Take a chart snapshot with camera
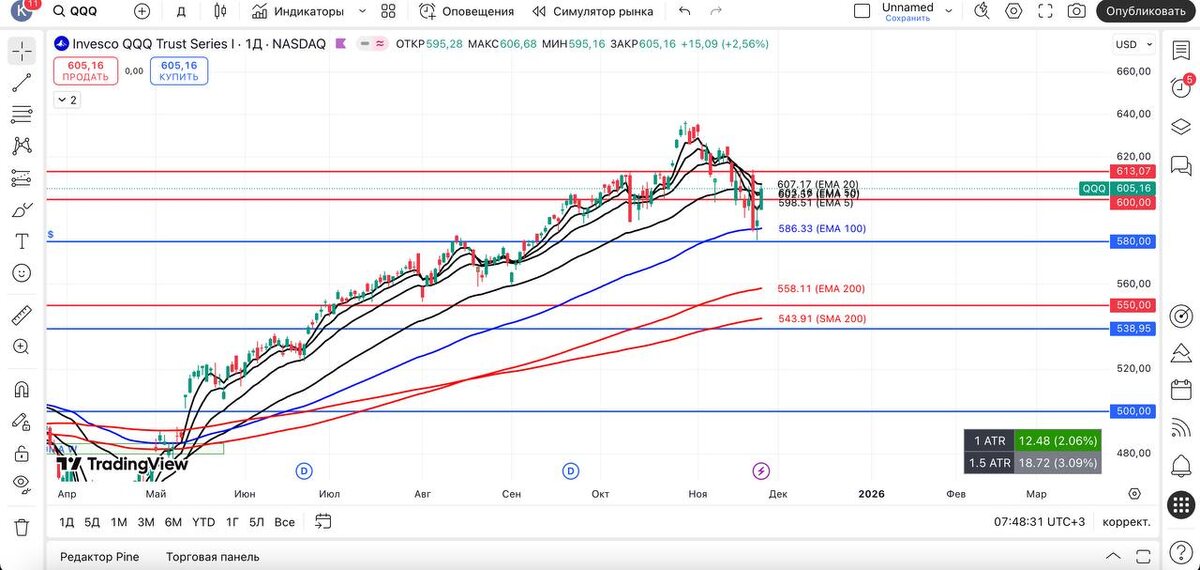 pyautogui.click(x=1076, y=11)
